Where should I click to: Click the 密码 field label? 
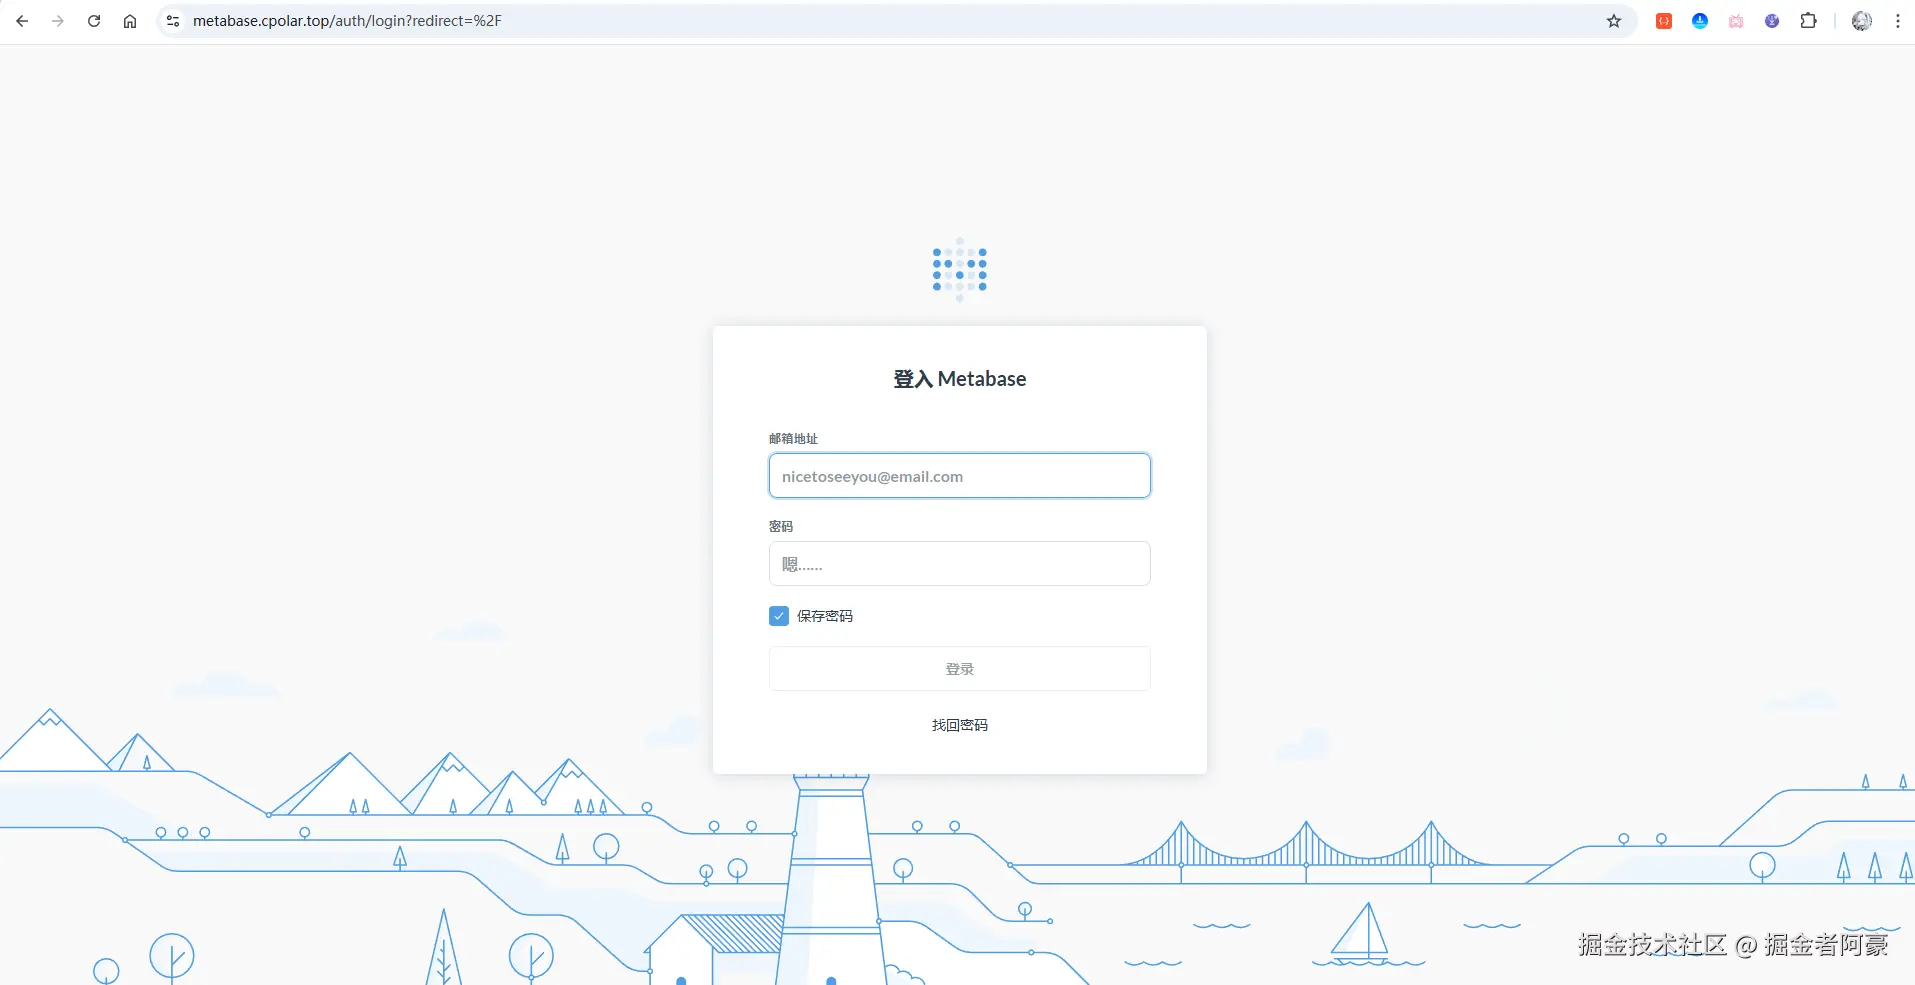781,526
